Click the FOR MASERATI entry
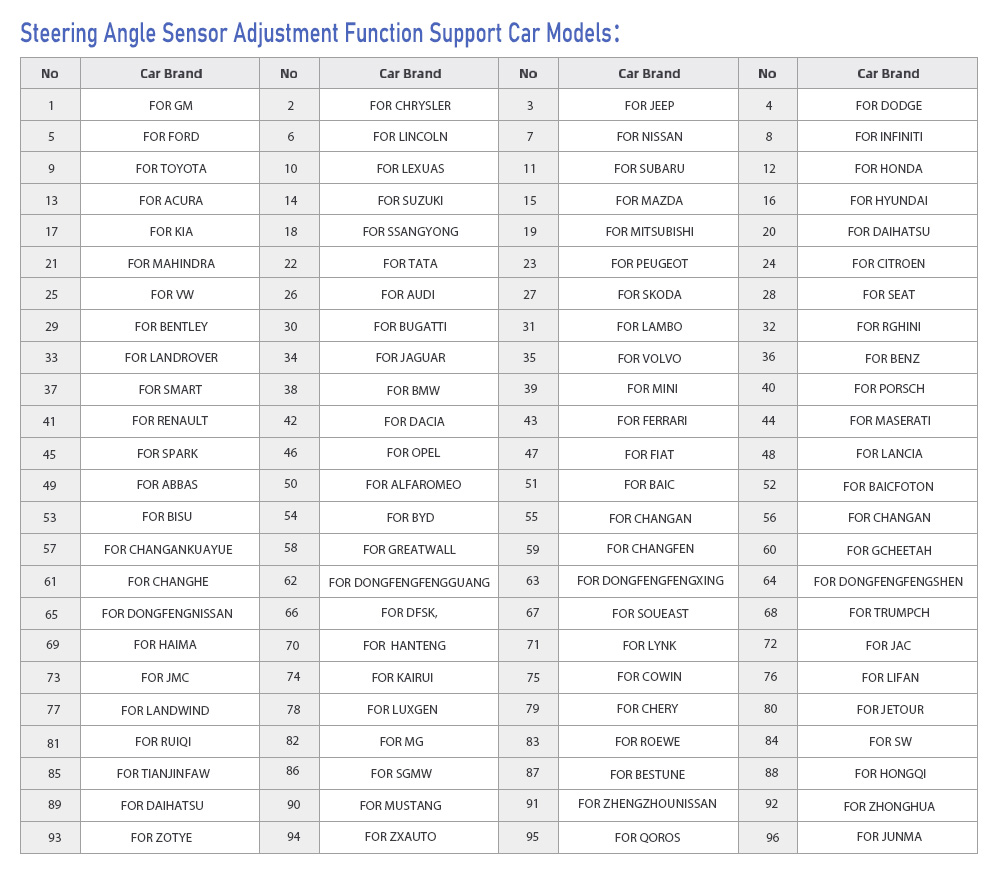 [888, 421]
